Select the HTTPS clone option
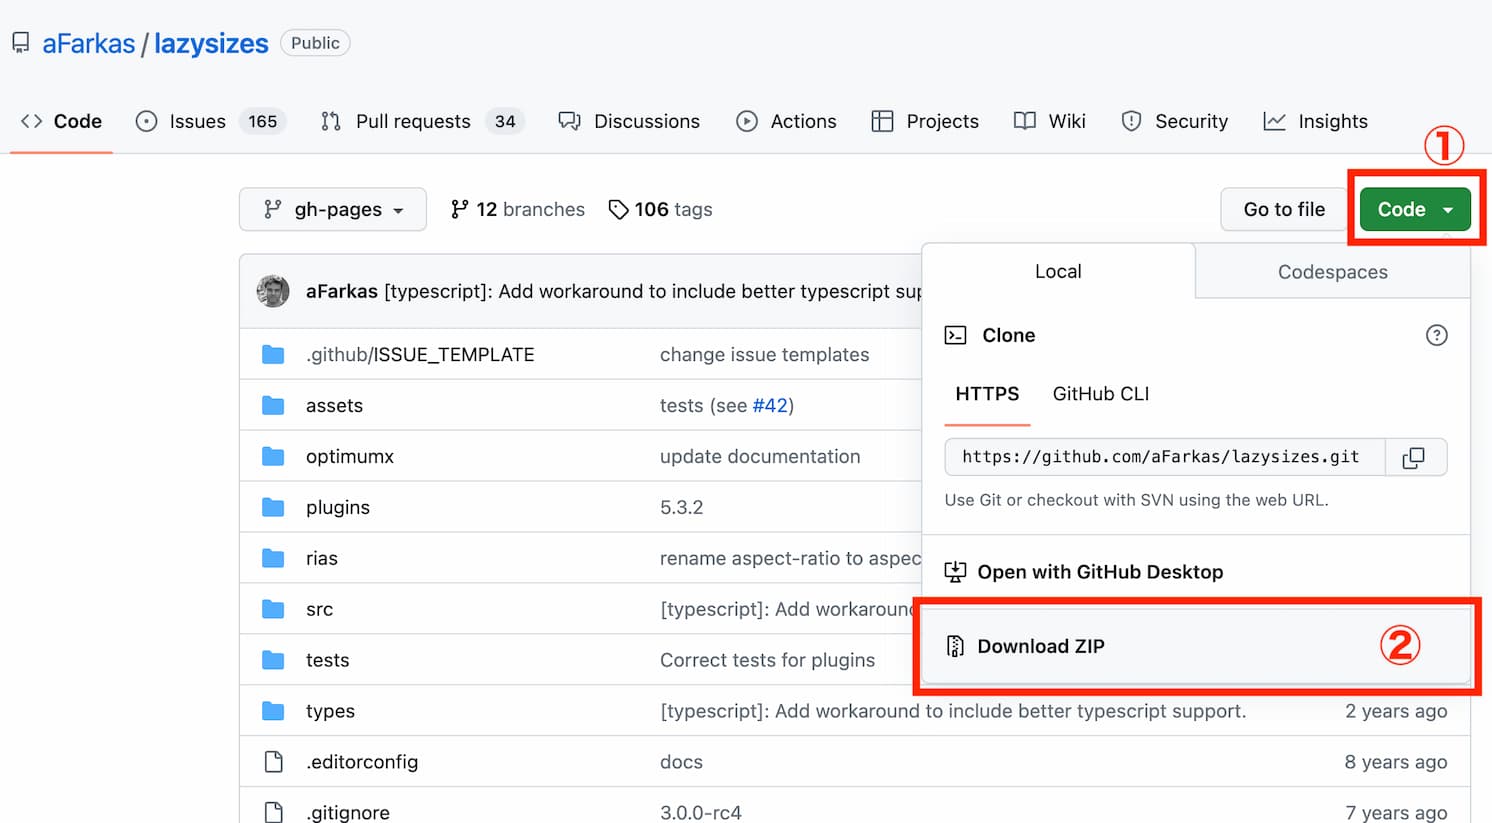The image size is (1492, 823). click(x=987, y=394)
